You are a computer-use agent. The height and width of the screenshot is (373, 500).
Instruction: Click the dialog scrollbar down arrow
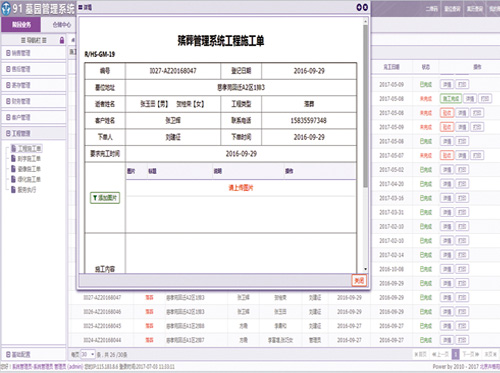point(365,269)
